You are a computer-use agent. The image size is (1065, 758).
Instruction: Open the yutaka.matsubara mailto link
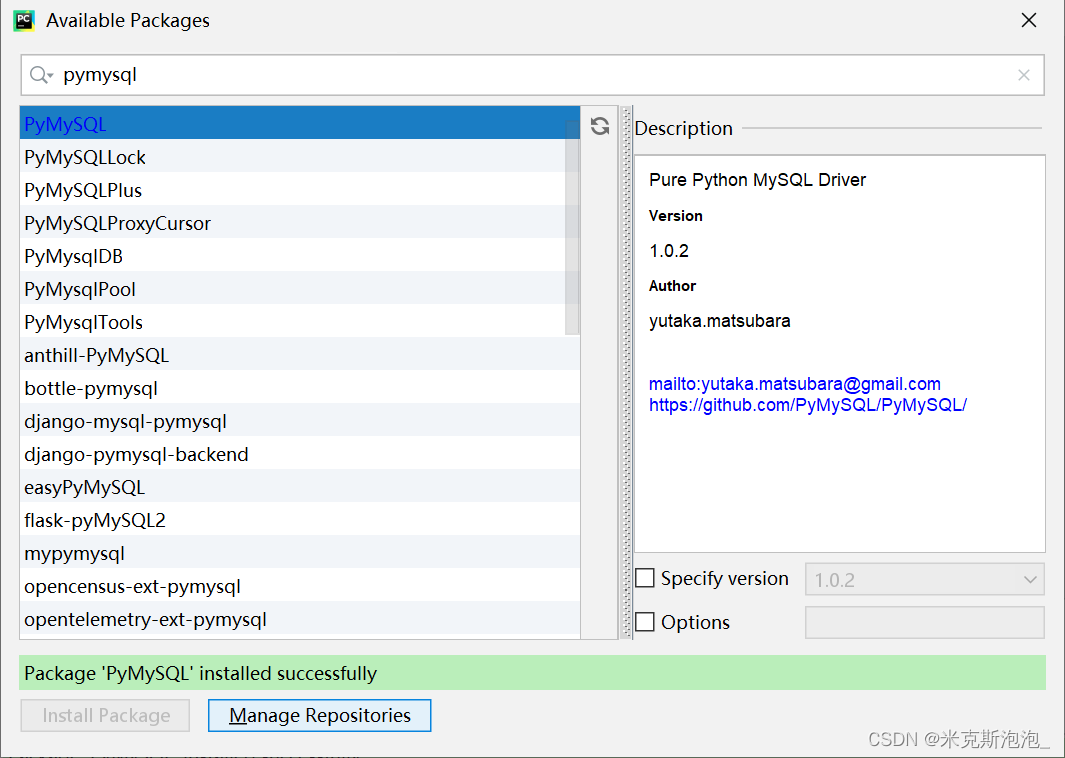tap(795, 384)
